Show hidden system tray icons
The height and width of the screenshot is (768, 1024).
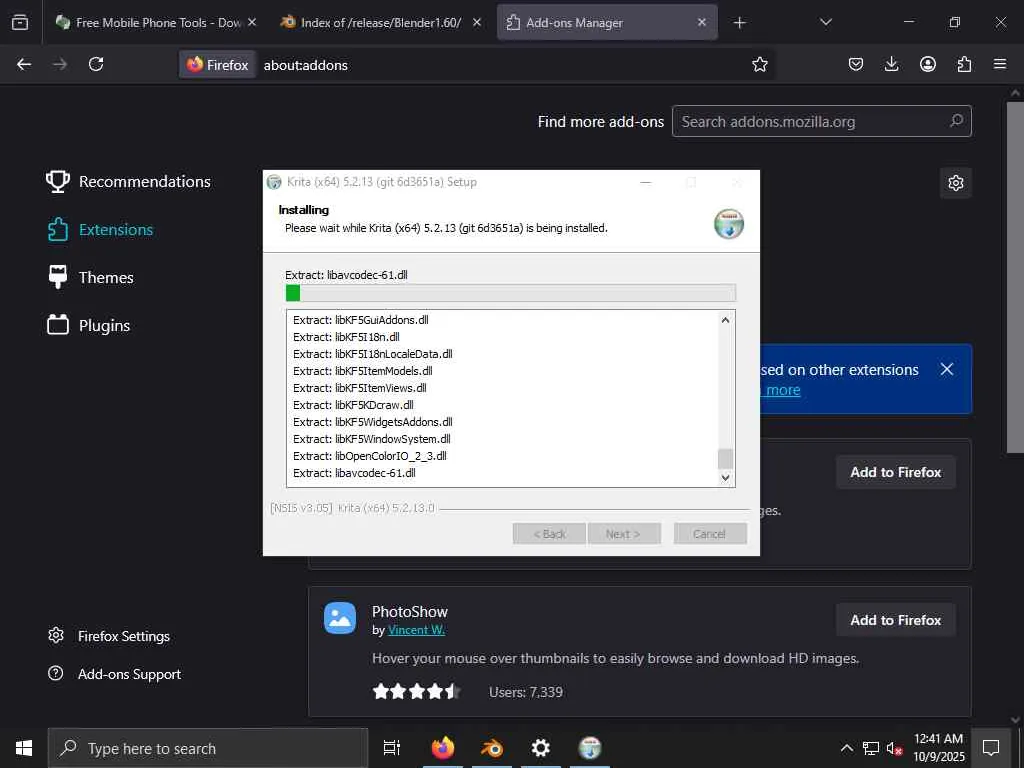pyautogui.click(x=846, y=748)
